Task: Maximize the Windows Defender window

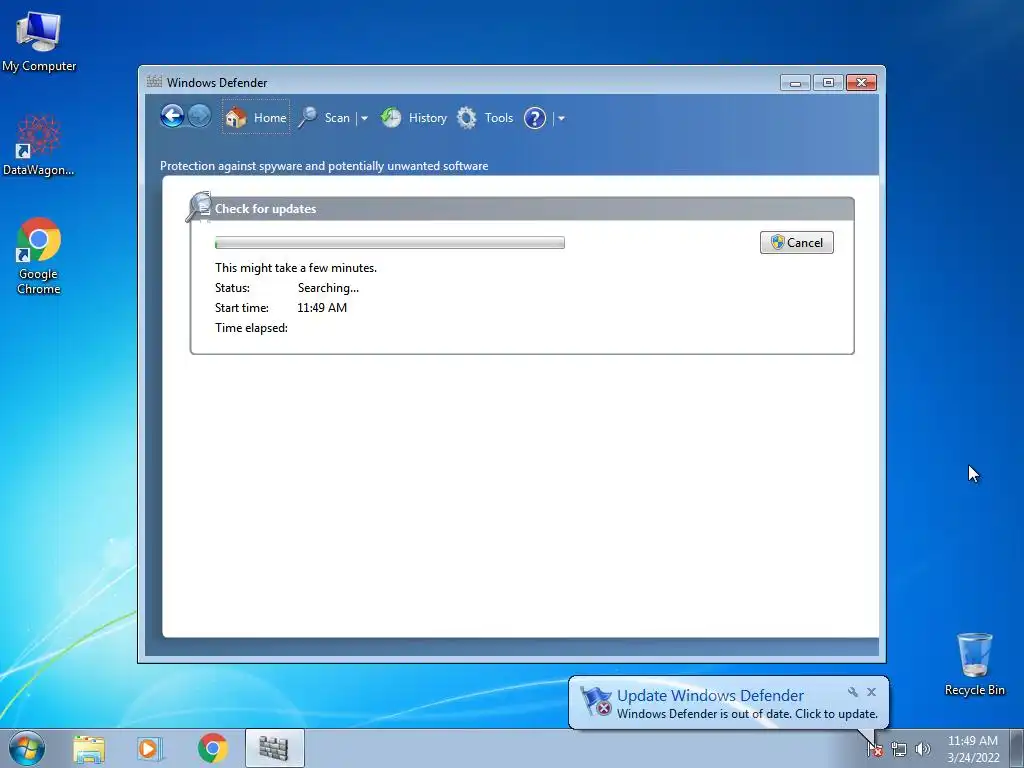Action: click(x=828, y=83)
